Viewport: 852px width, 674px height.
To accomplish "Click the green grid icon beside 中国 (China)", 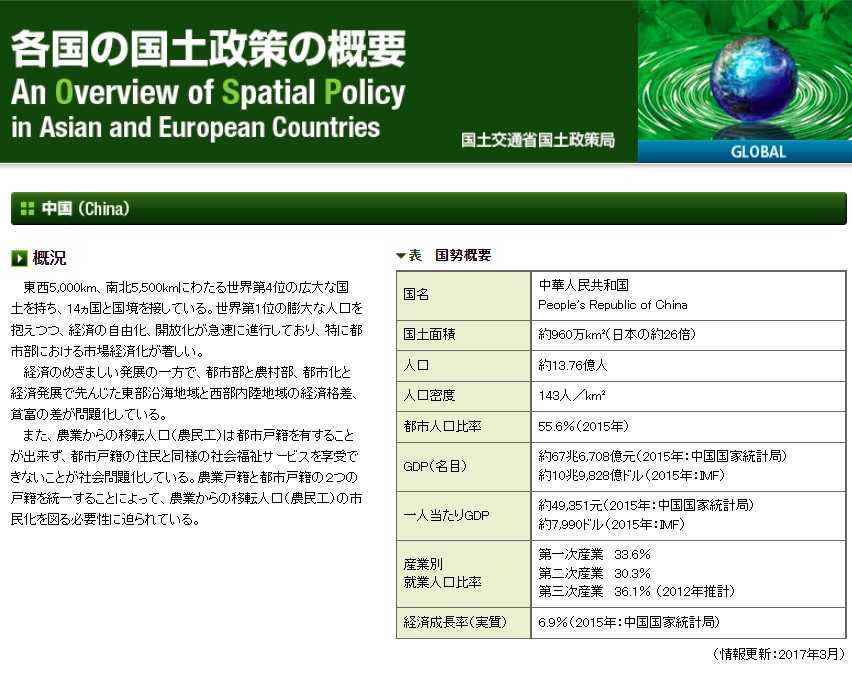I will coord(27,209).
